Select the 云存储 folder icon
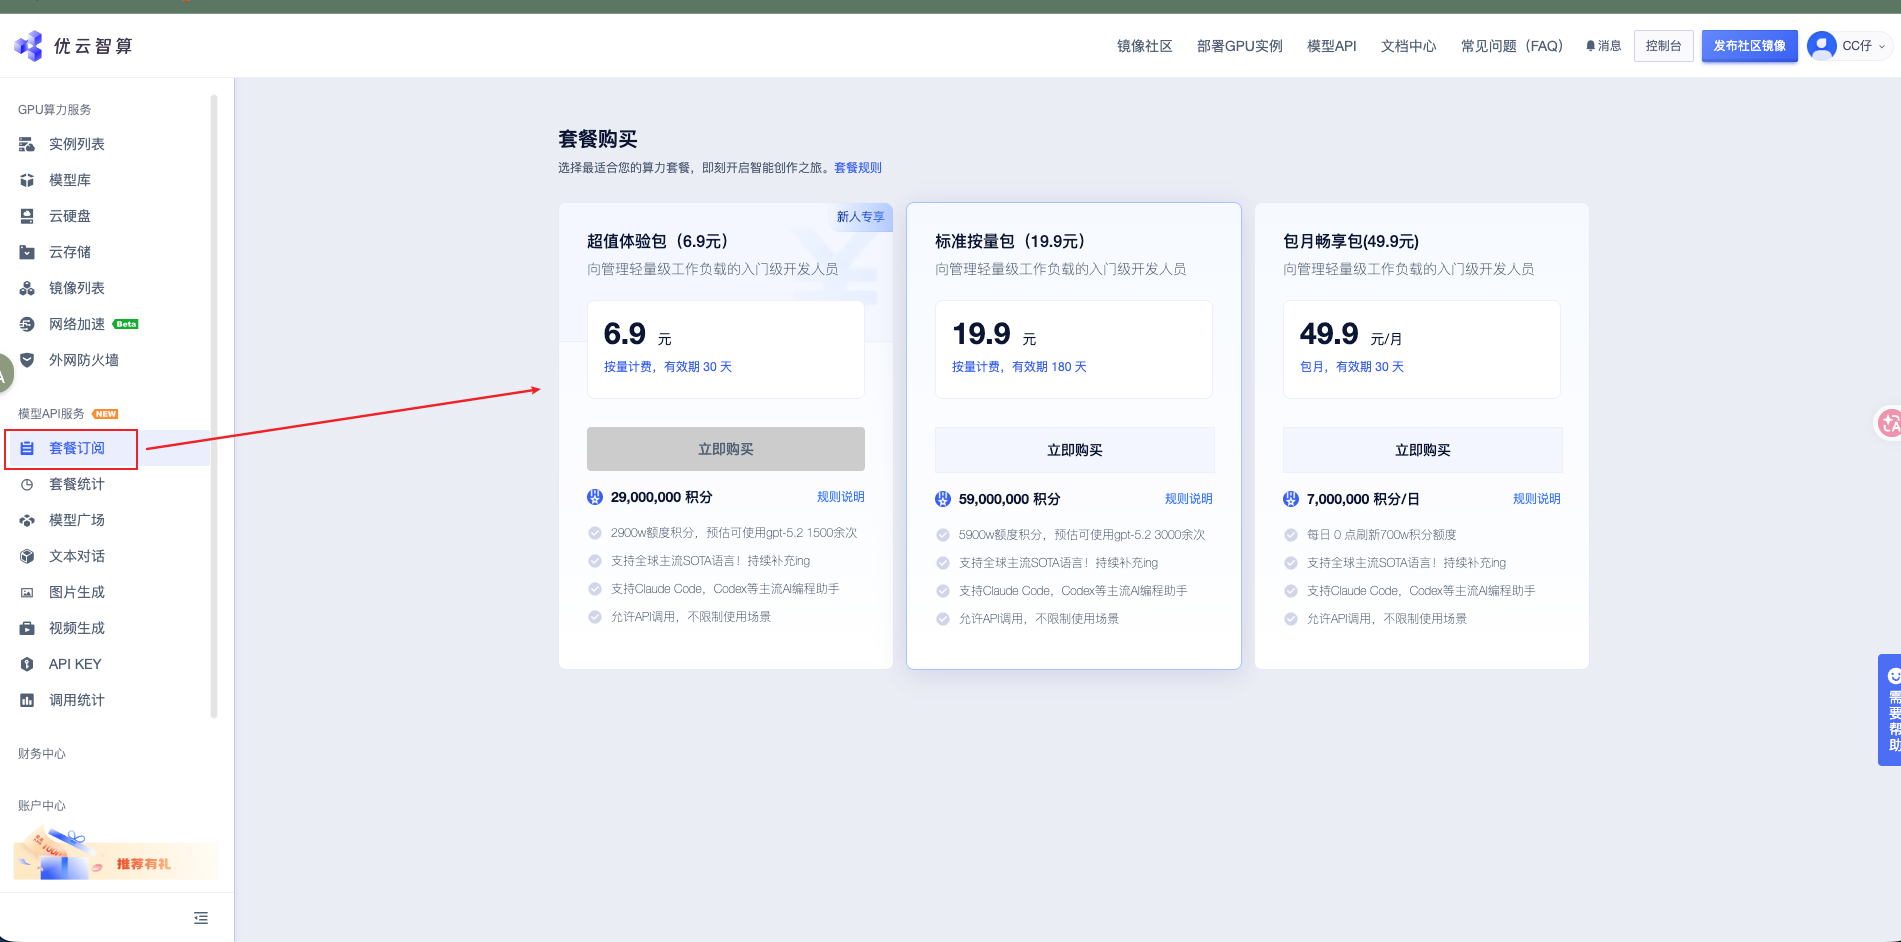Viewport: 1901px width, 942px height. click(27, 253)
